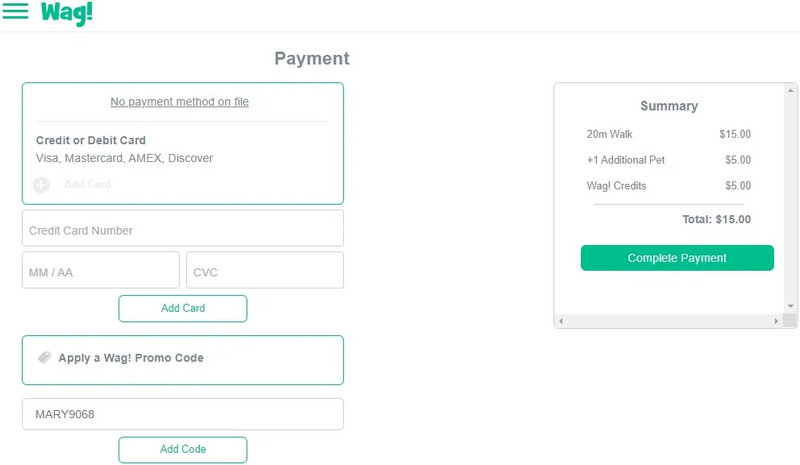Click the Complete Payment button

(677, 258)
